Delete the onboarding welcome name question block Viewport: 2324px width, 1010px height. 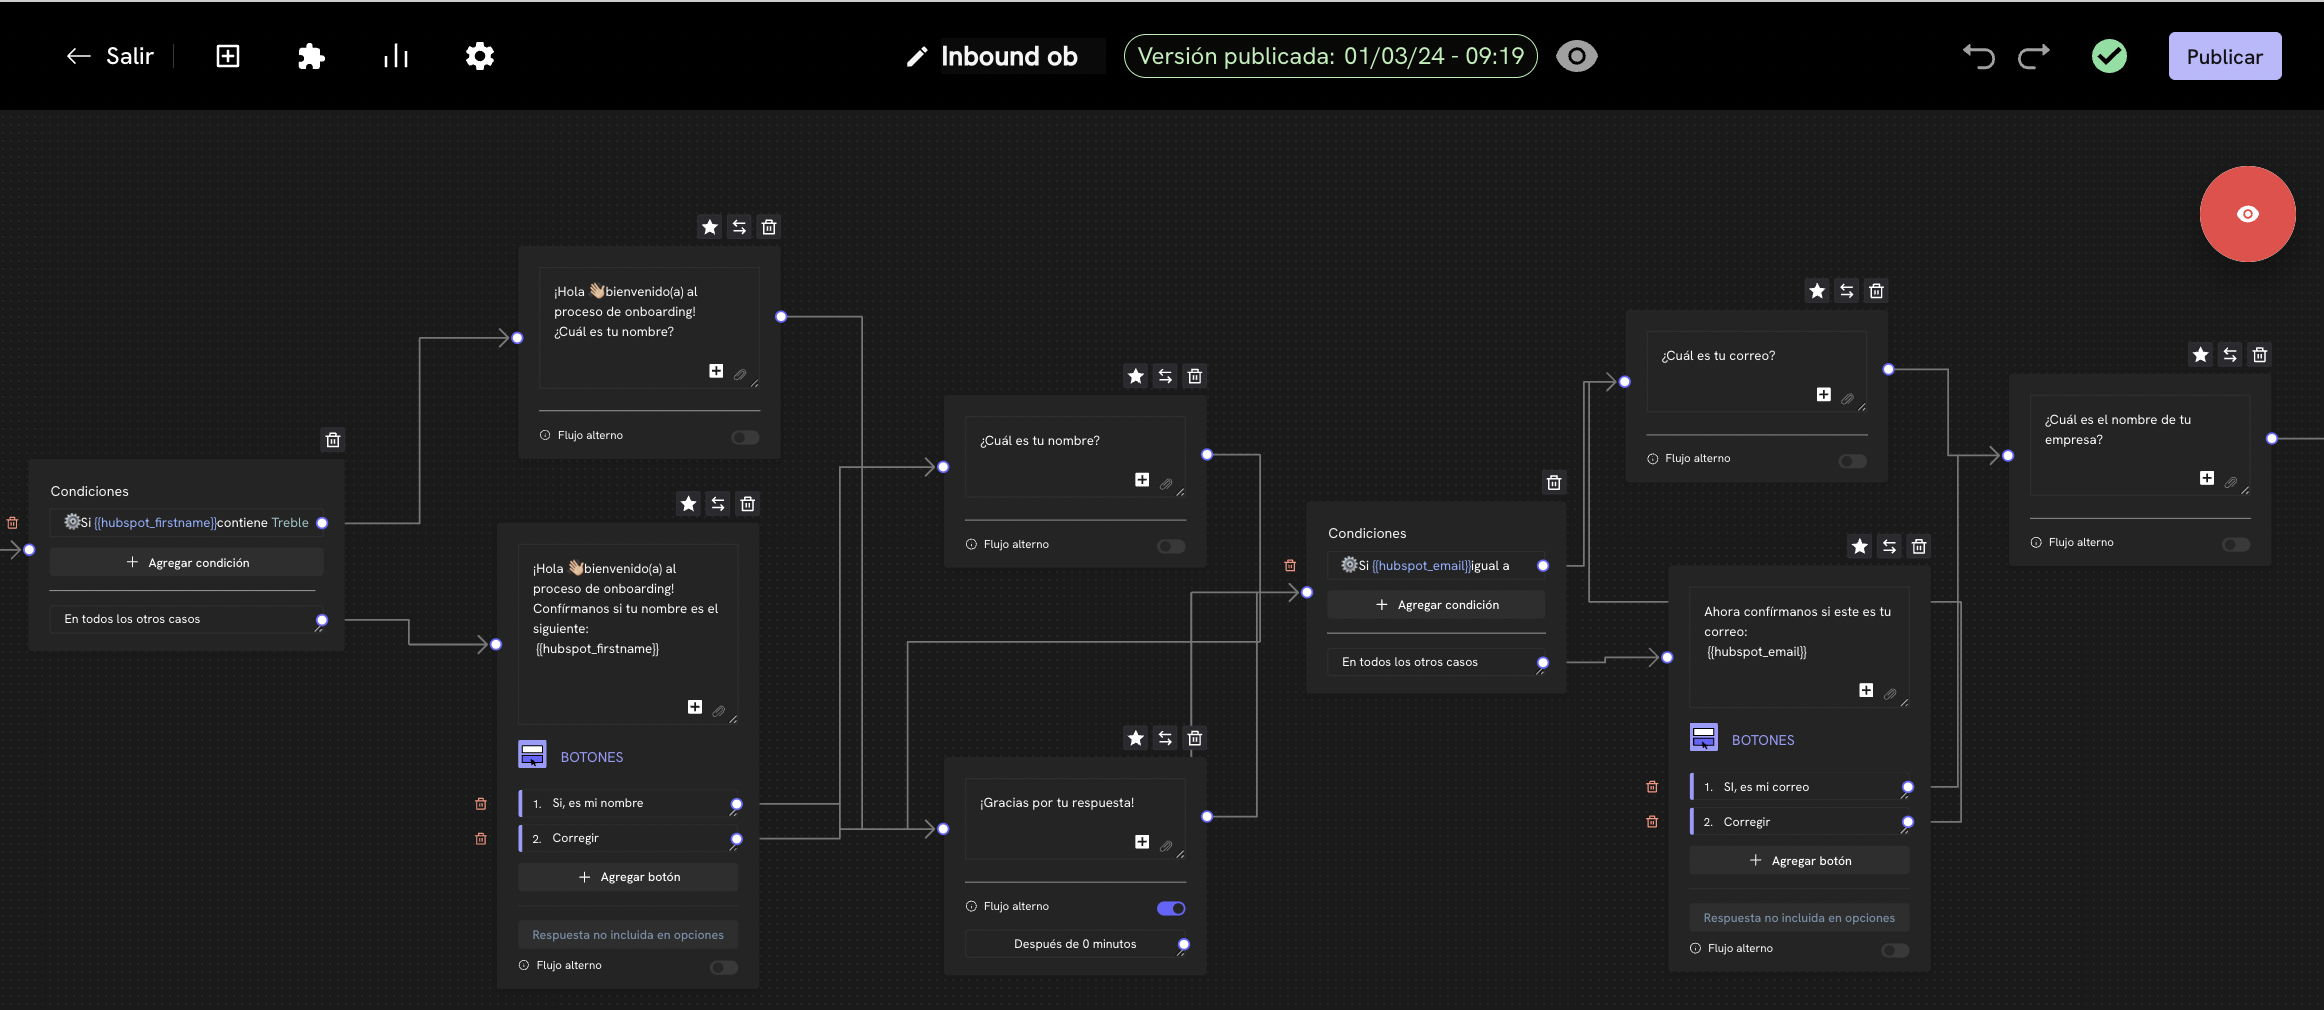769,227
